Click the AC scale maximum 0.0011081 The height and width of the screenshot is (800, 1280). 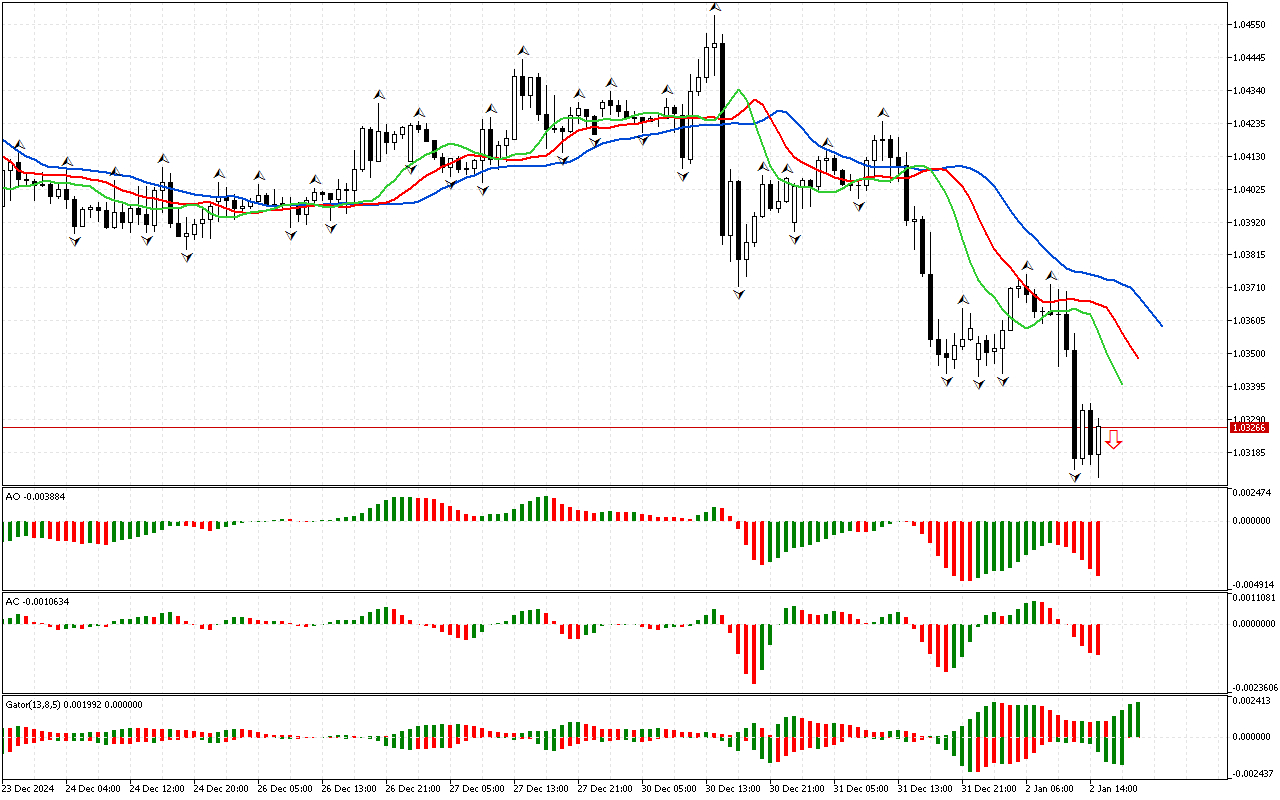[x=1252, y=597]
